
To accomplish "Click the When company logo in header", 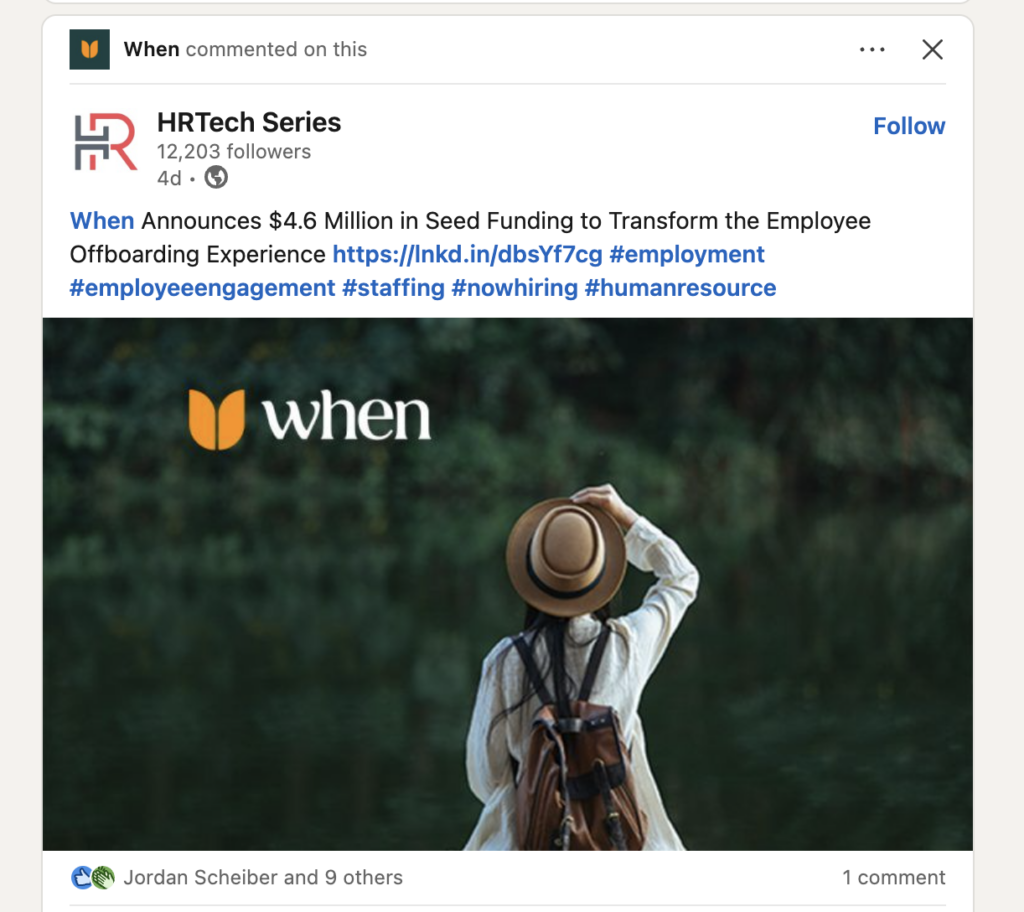I will pos(89,49).
